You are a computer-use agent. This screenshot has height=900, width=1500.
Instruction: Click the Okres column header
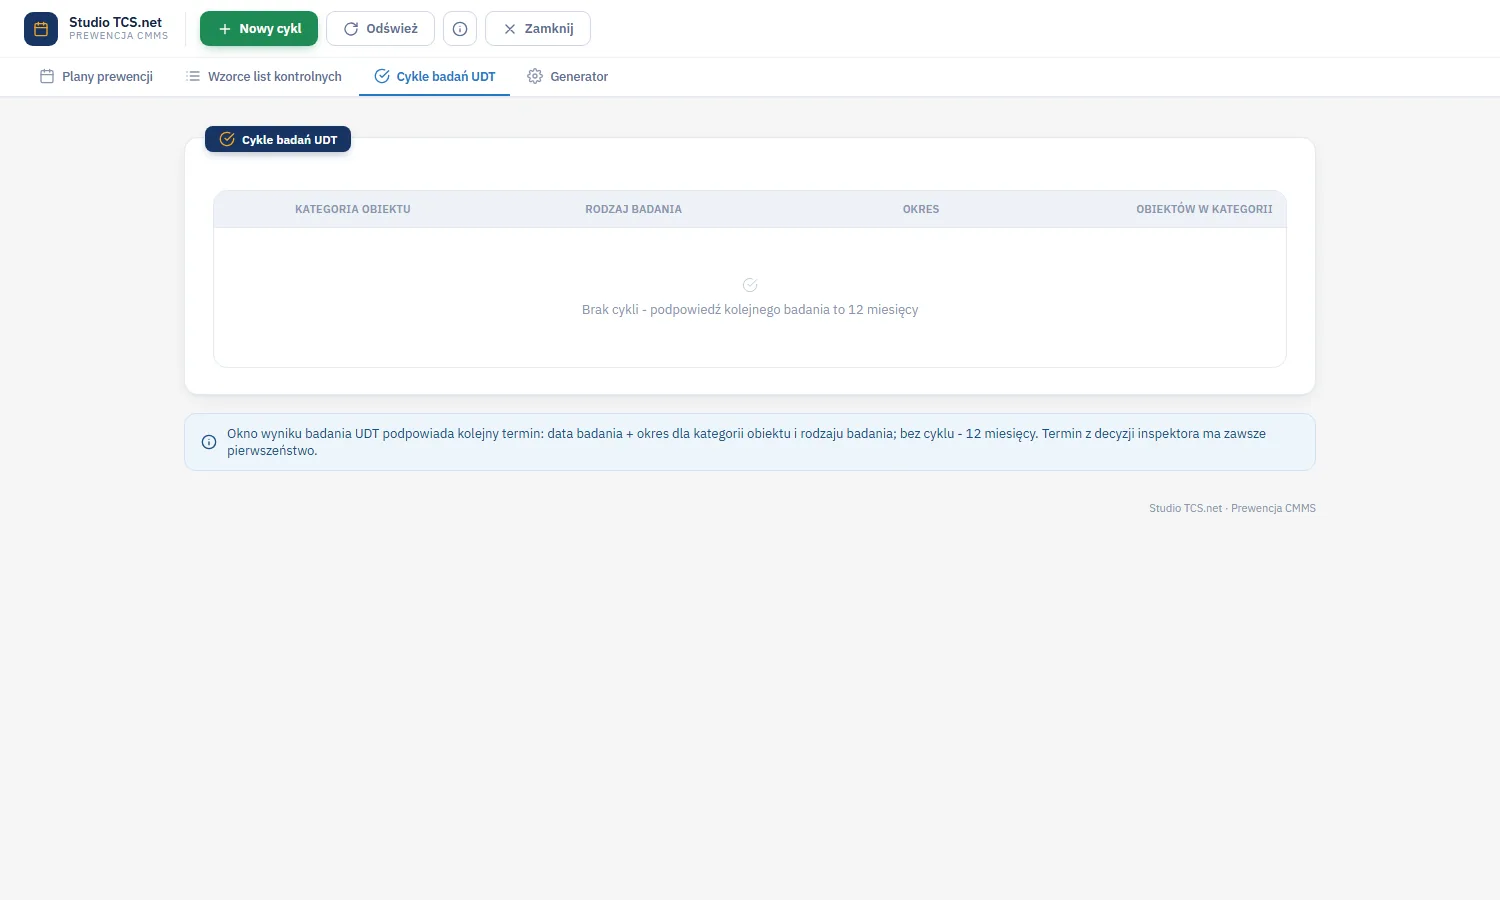click(x=921, y=209)
